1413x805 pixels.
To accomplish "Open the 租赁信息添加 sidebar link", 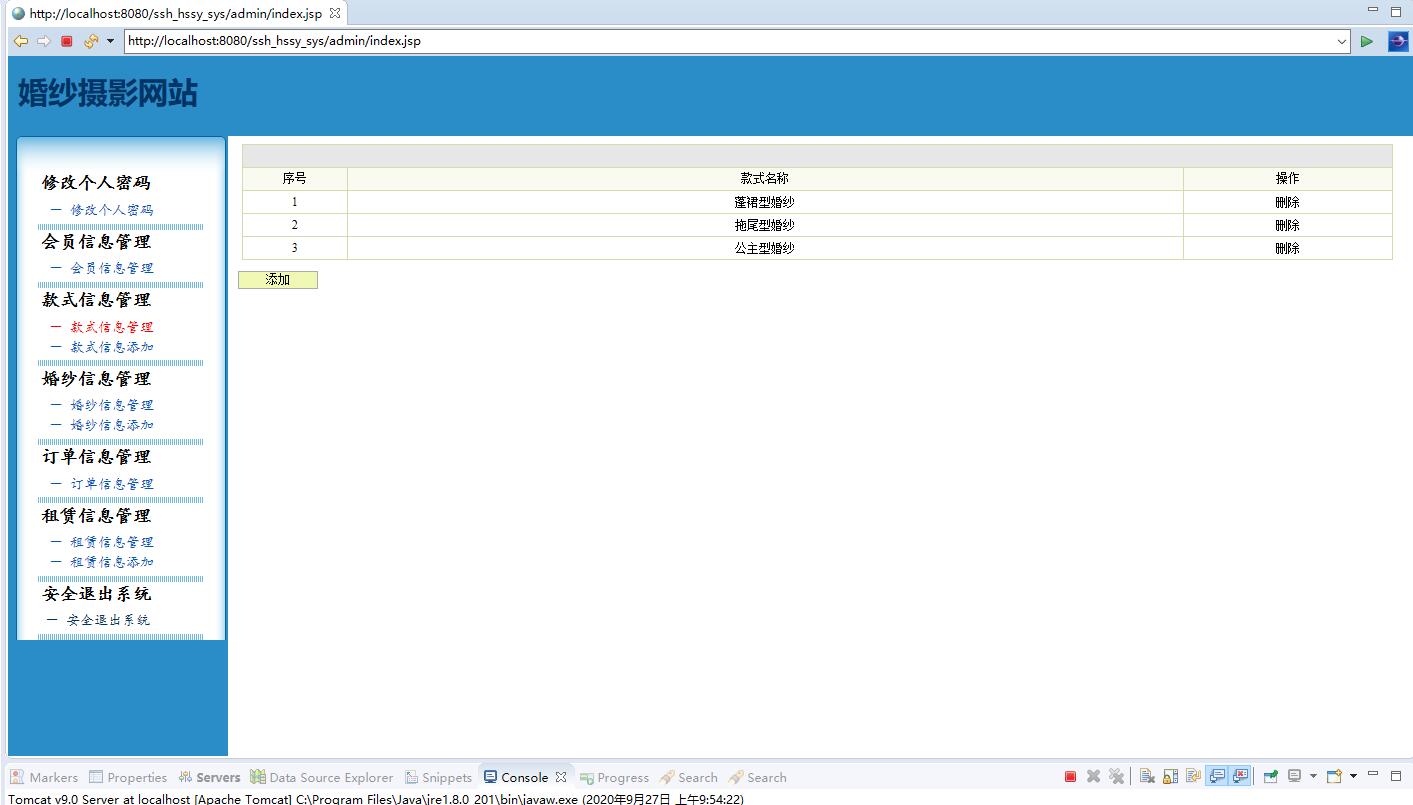I will 112,562.
